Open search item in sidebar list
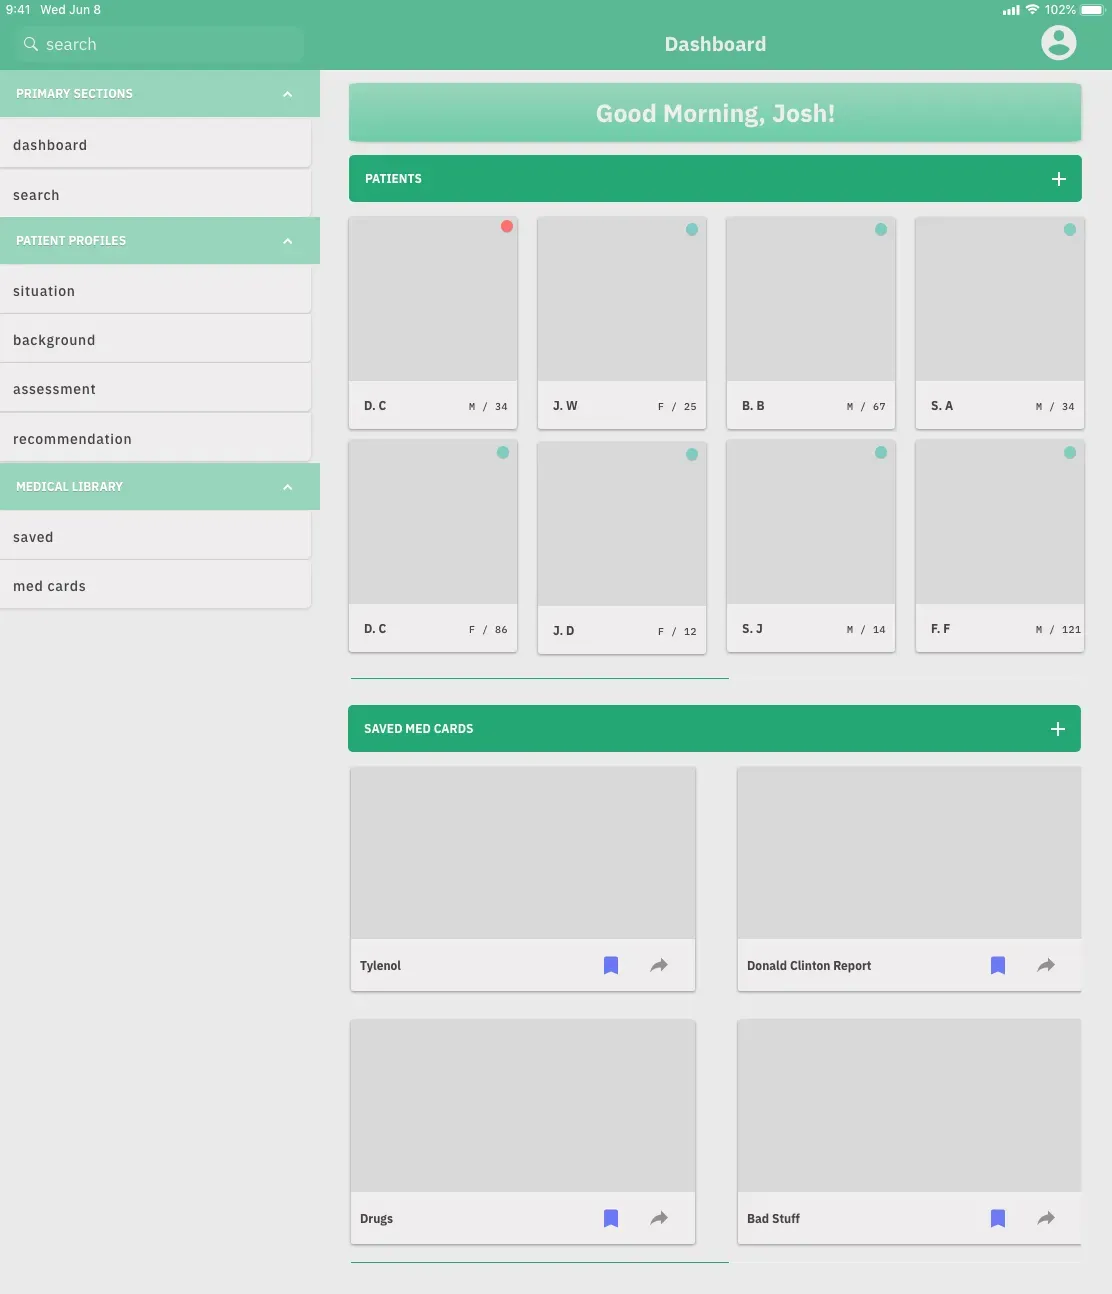The width and height of the screenshot is (1112, 1294). point(155,195)
